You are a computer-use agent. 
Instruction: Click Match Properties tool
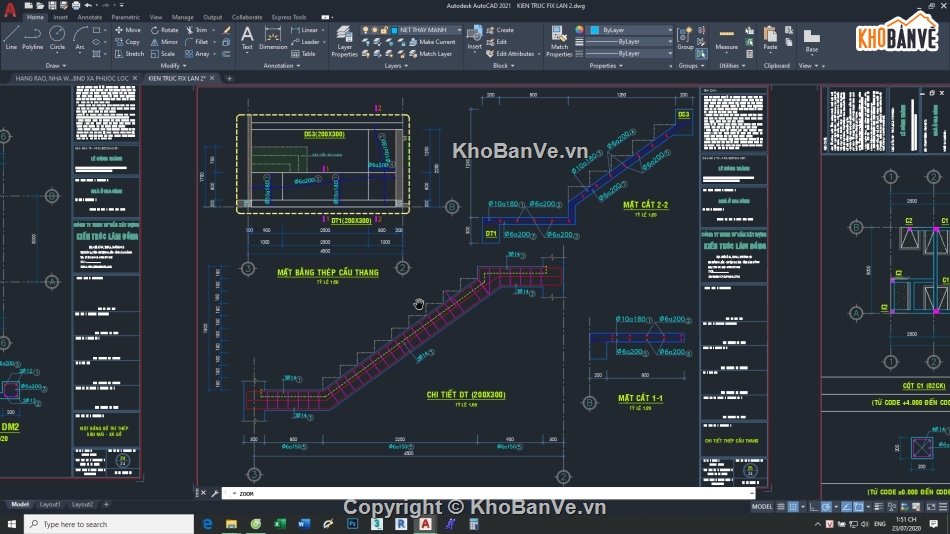pyautogui.click(x=559, y=42)
